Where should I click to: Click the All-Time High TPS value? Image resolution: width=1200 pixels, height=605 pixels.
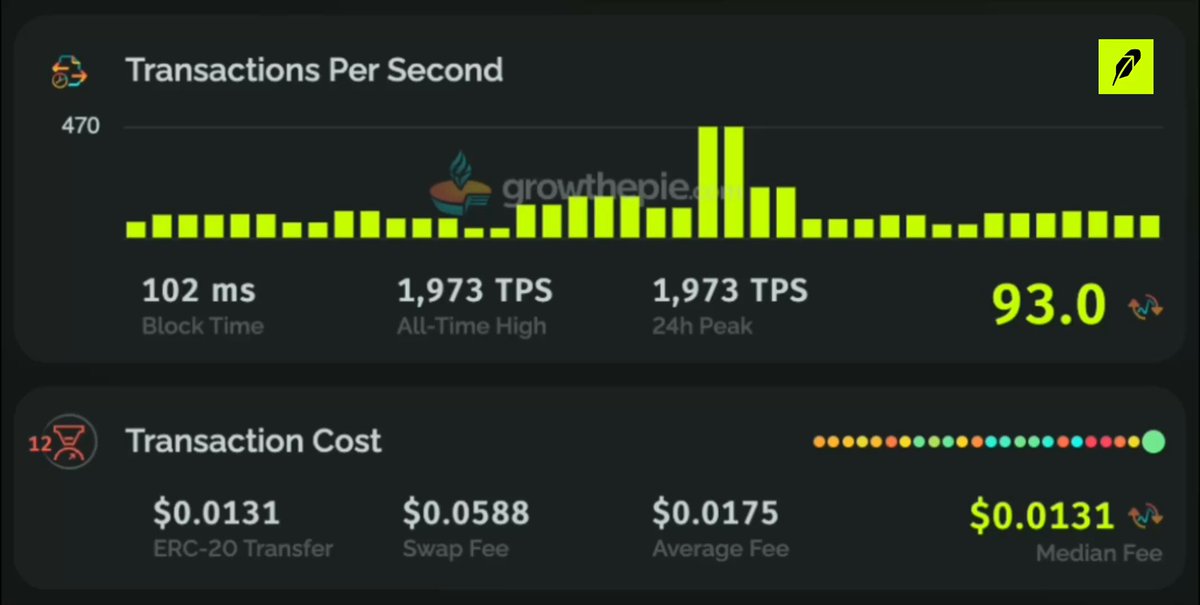[475, 292]
